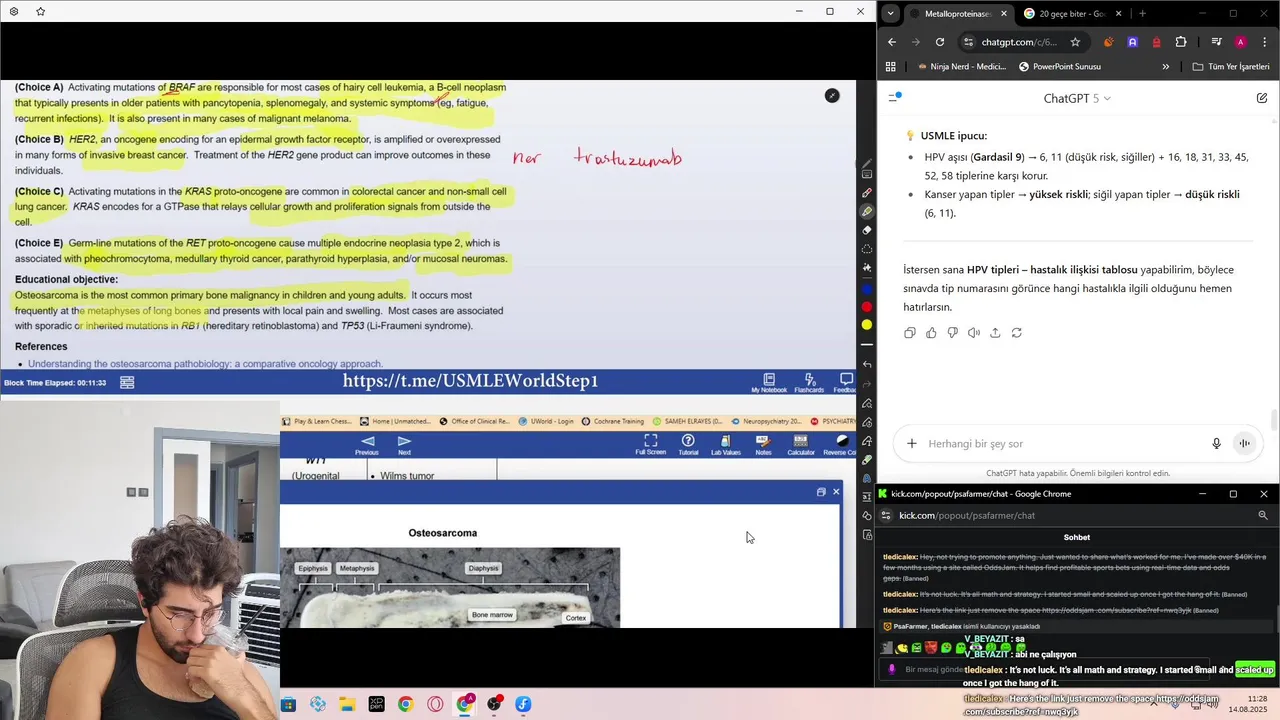Open the Chrome tab search dropdown
This screenshot has width=1280, height=720.
click(x=890, y=14)
